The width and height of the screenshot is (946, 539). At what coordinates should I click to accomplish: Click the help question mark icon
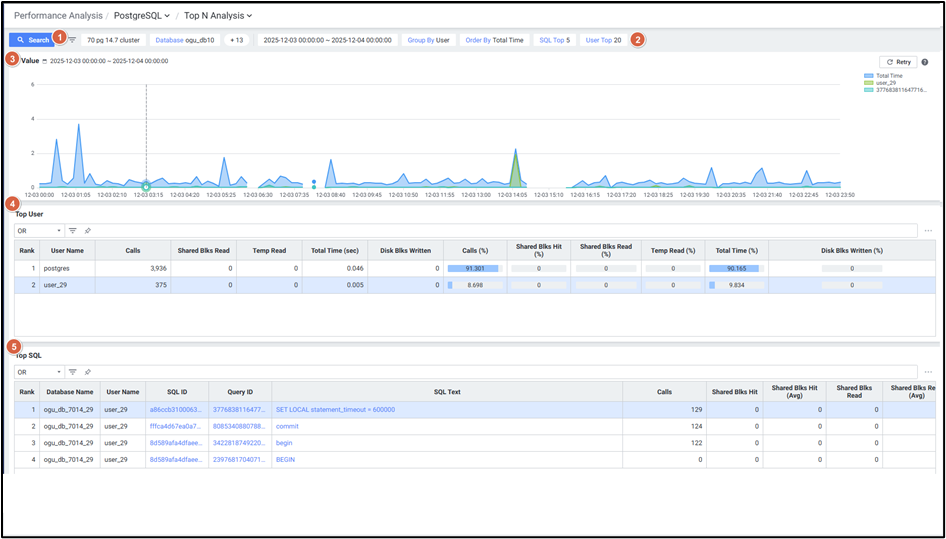point(924,62)
